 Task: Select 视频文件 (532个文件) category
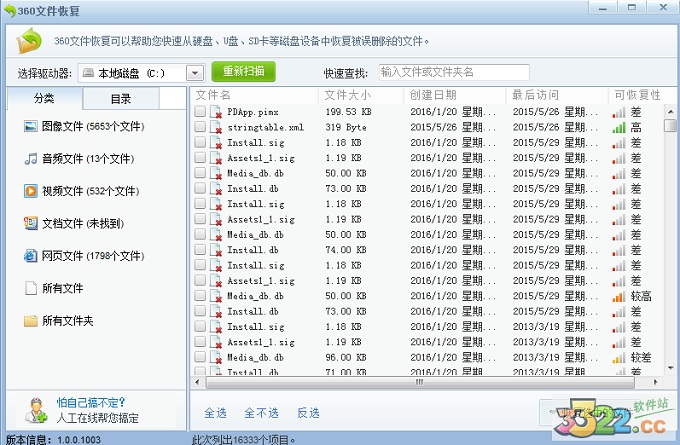(x=82, y=191)
